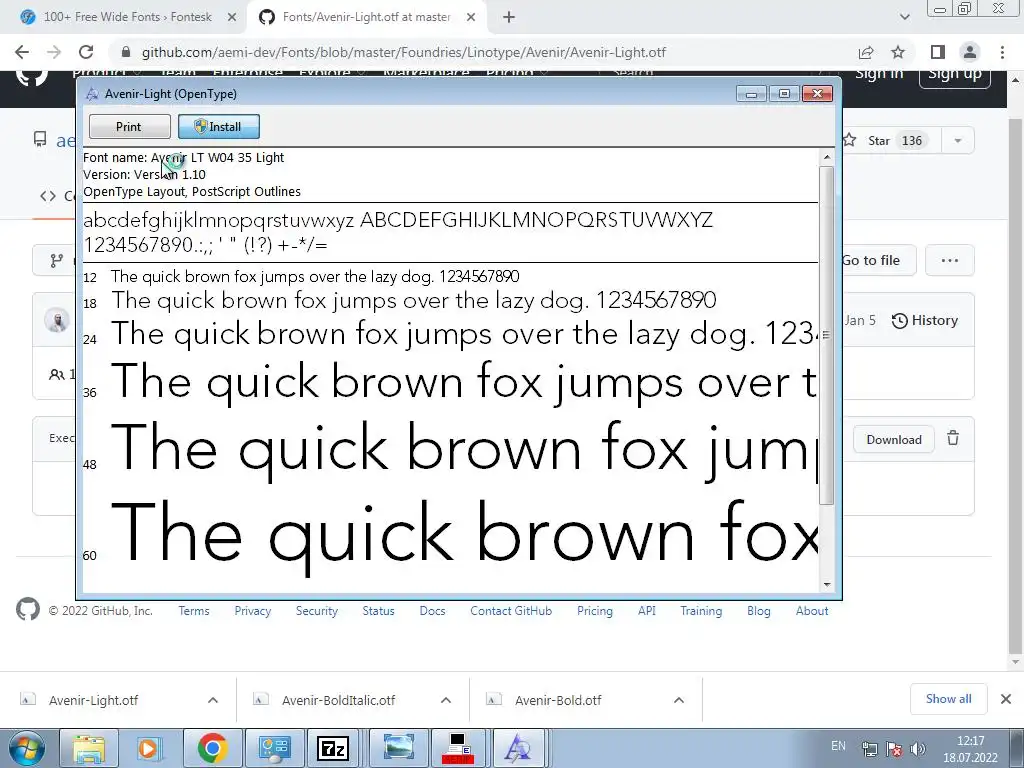Click the site lock icon in address bar
This screenshot has width=1024, height=768.
[127, 52]
